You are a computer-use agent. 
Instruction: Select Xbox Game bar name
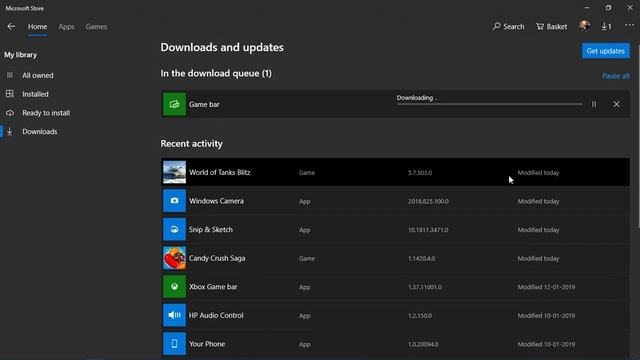213,287
